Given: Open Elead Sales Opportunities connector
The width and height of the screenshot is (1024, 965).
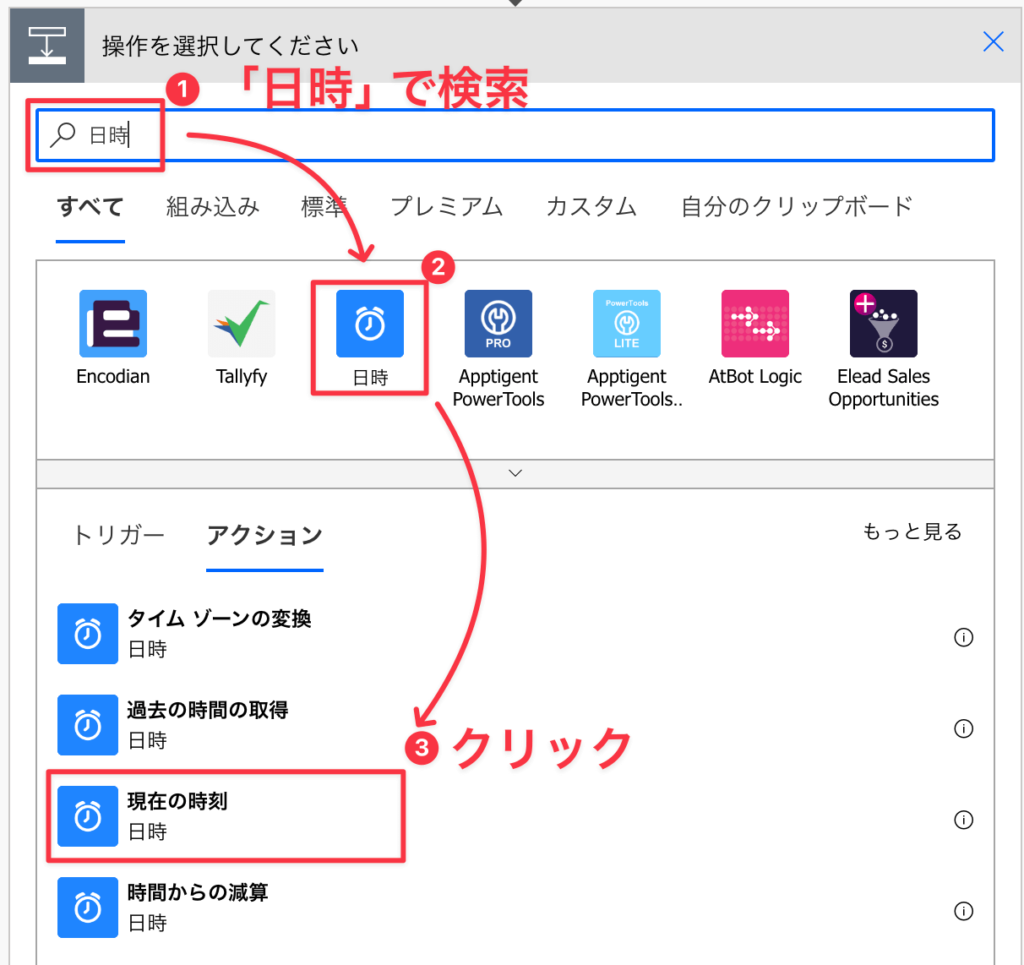Looking at the screenshot, I should tap(884, 323).
